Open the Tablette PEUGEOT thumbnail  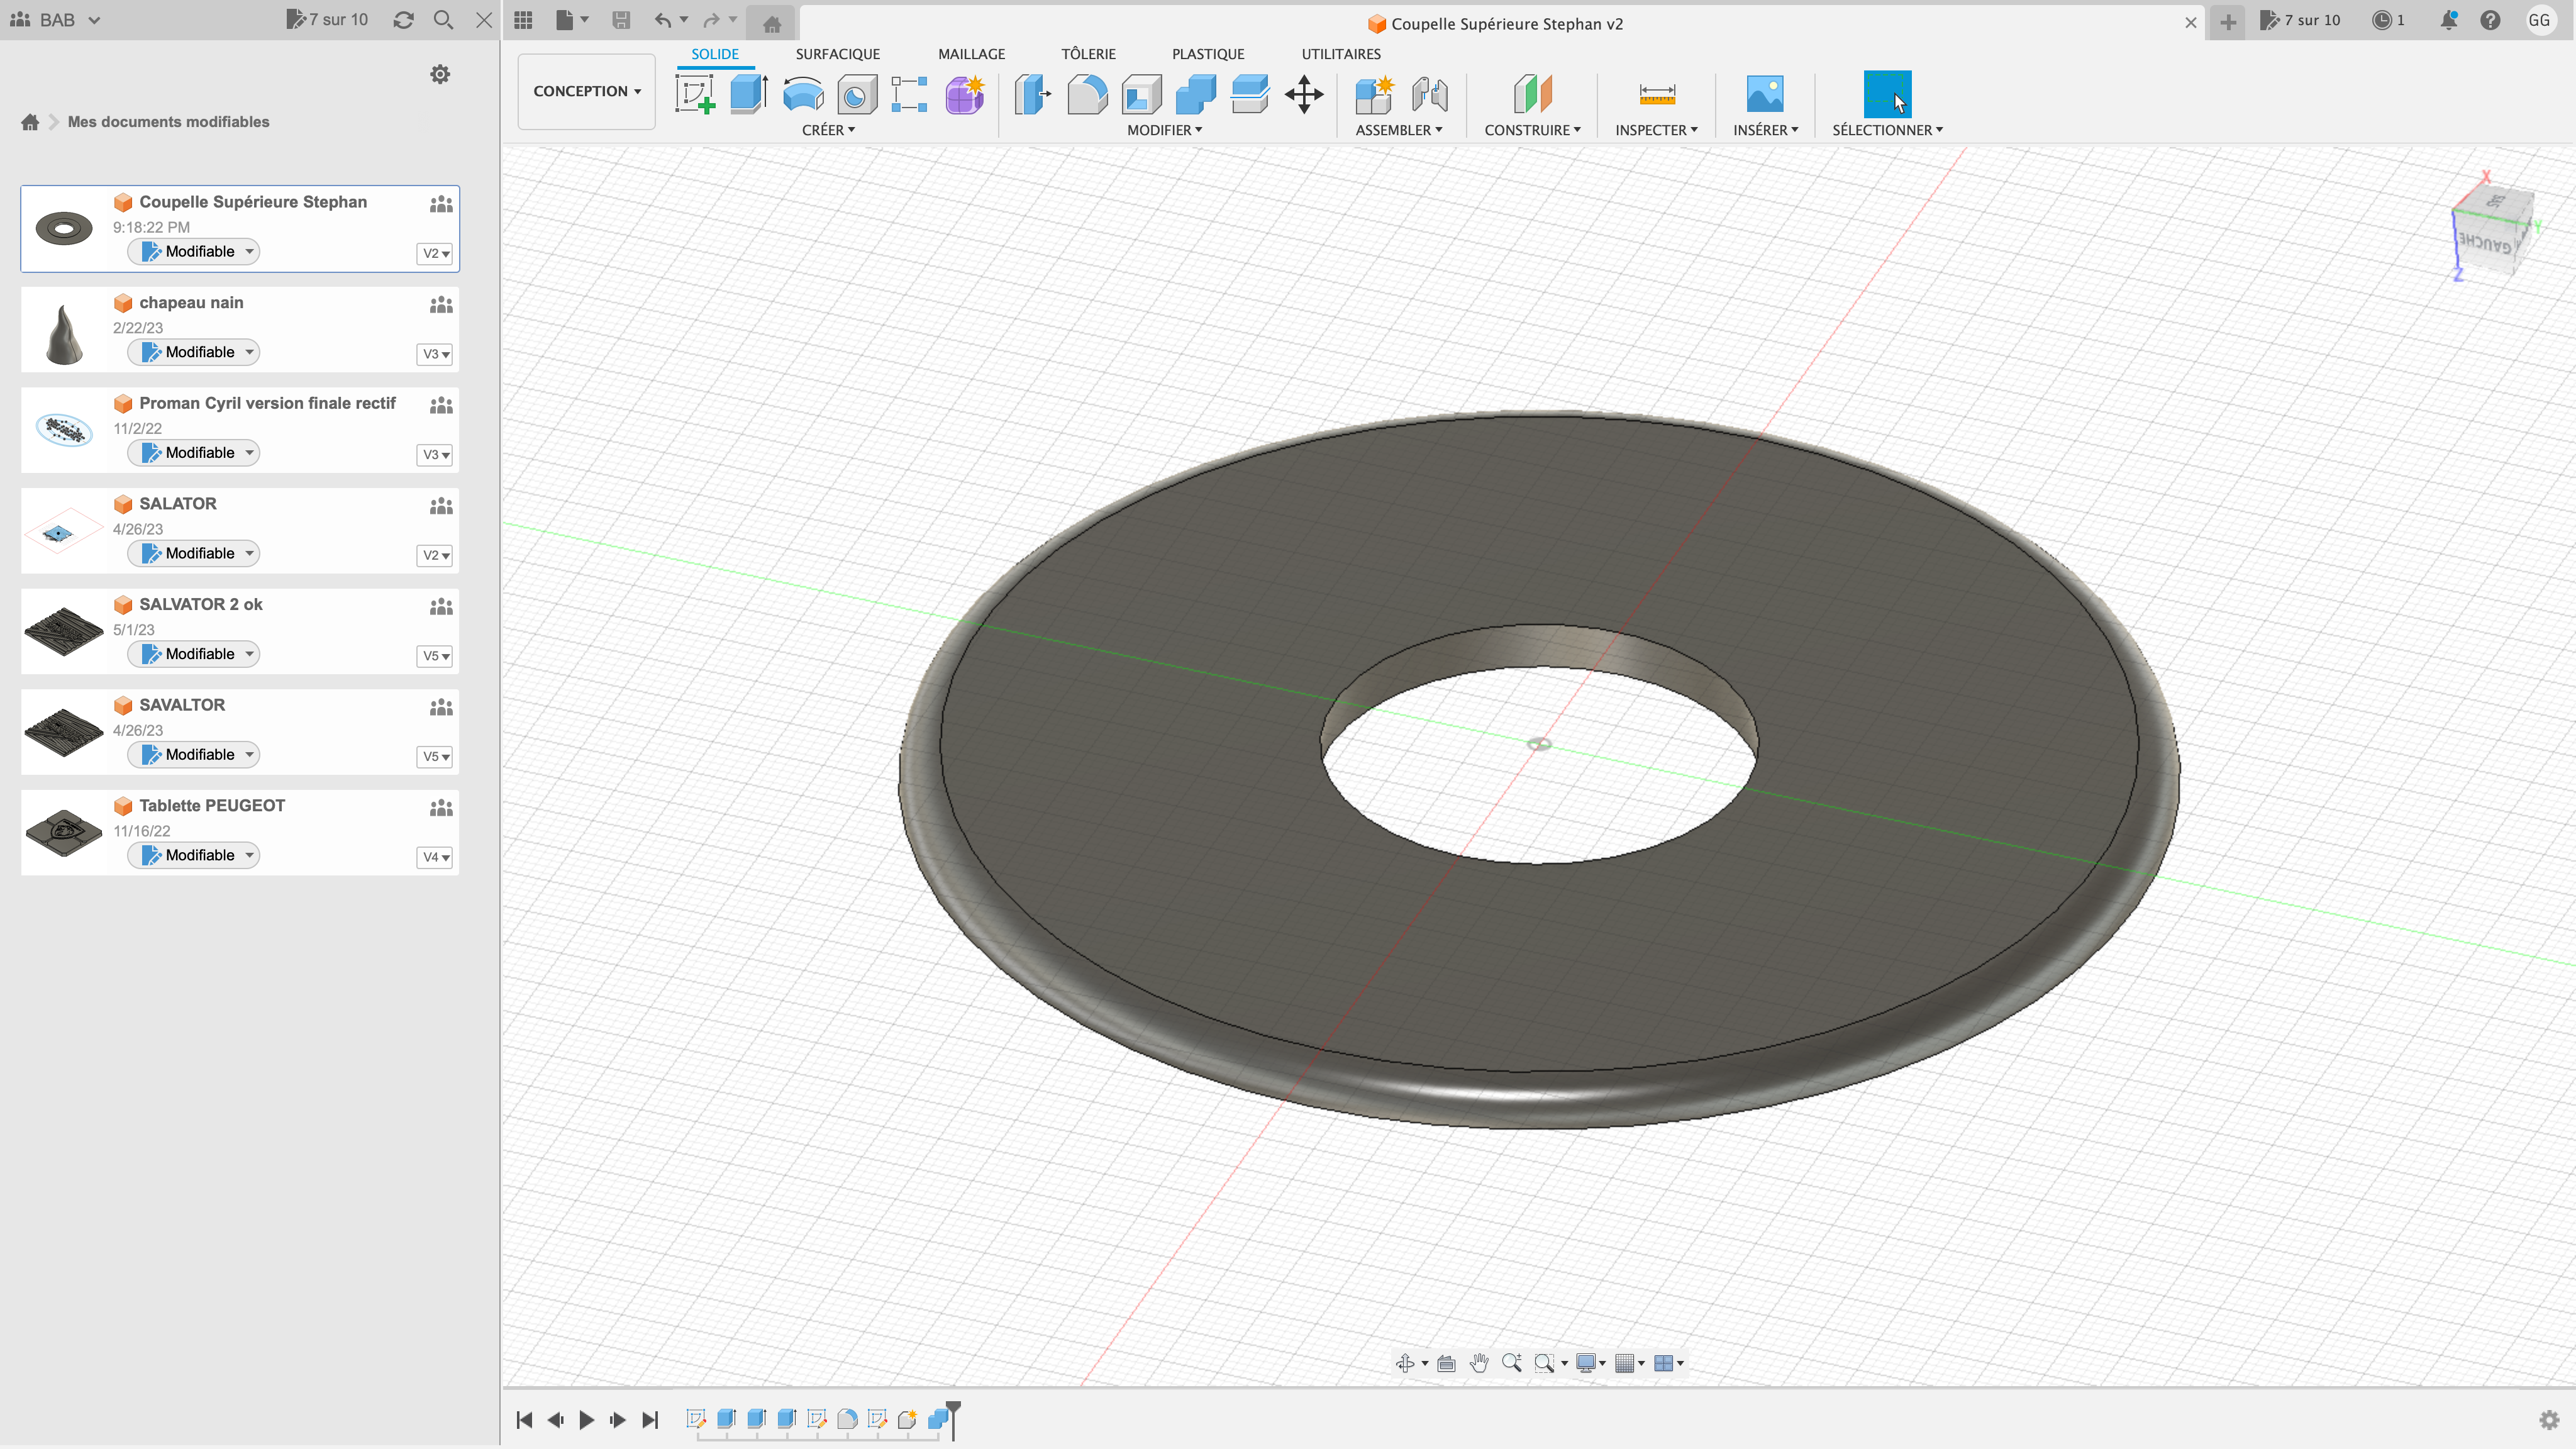click(x=64, y=832)
